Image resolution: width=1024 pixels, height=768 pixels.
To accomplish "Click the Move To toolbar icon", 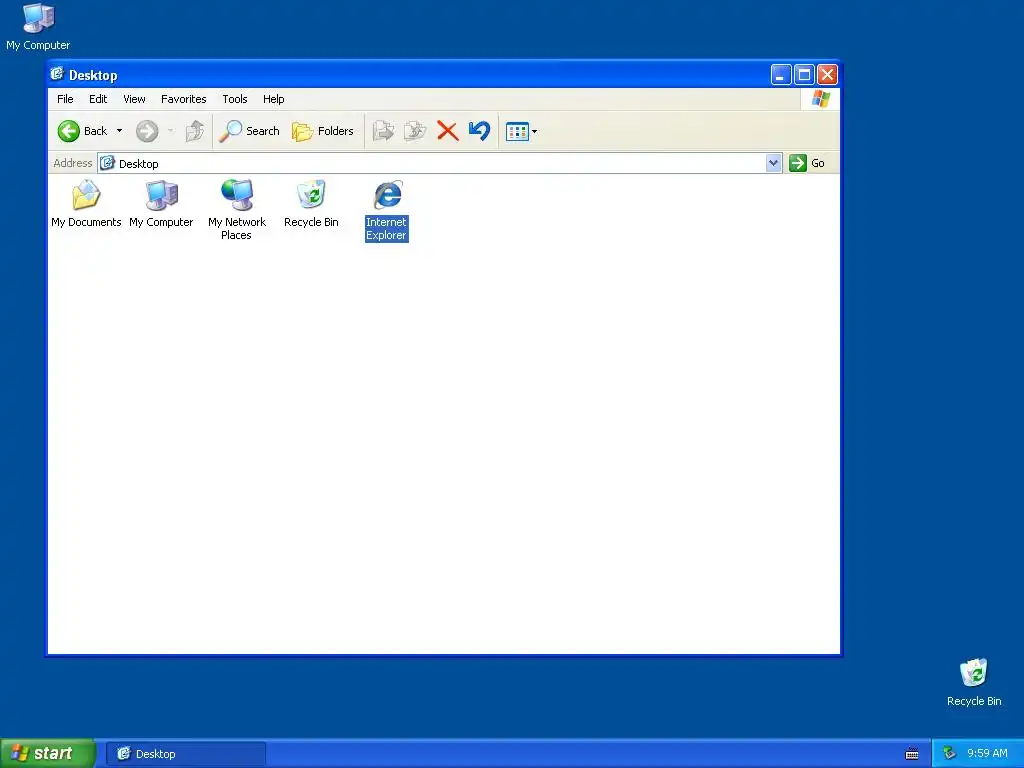I will pos(383,131).
